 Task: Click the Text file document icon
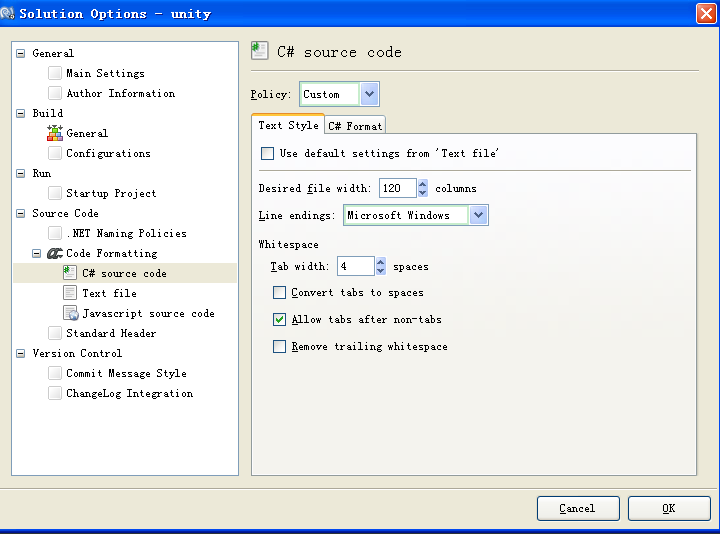pyautogui.click(x=70, y=293)
